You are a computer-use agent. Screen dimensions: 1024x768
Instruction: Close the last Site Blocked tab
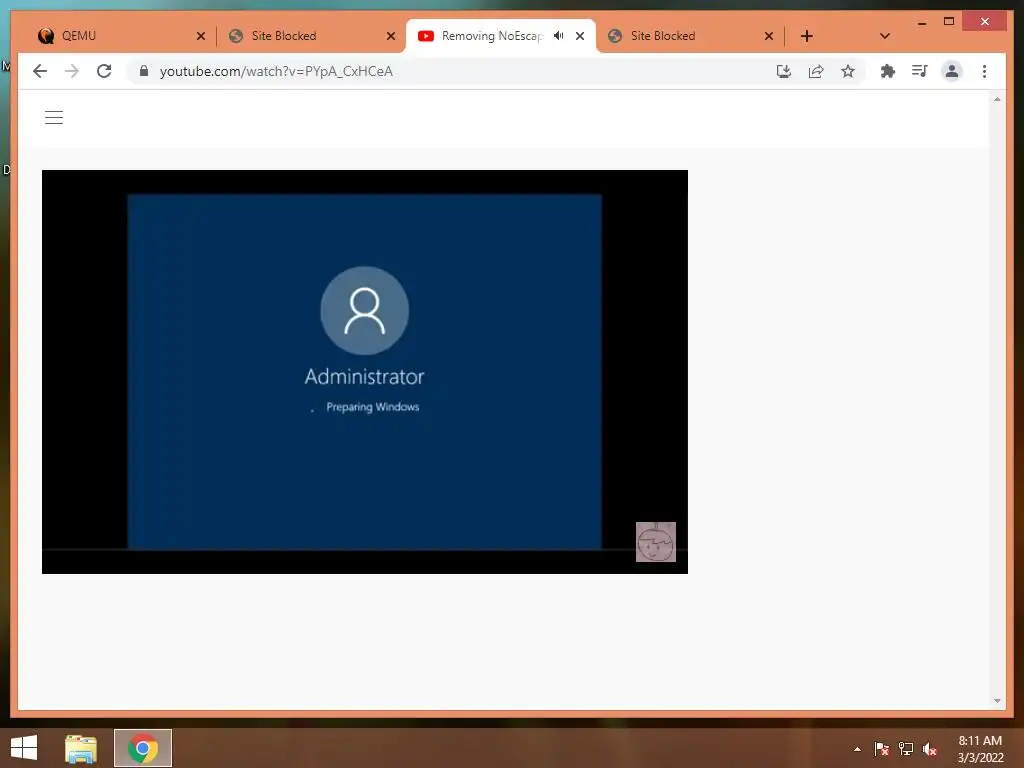click(x=769, y=36)
